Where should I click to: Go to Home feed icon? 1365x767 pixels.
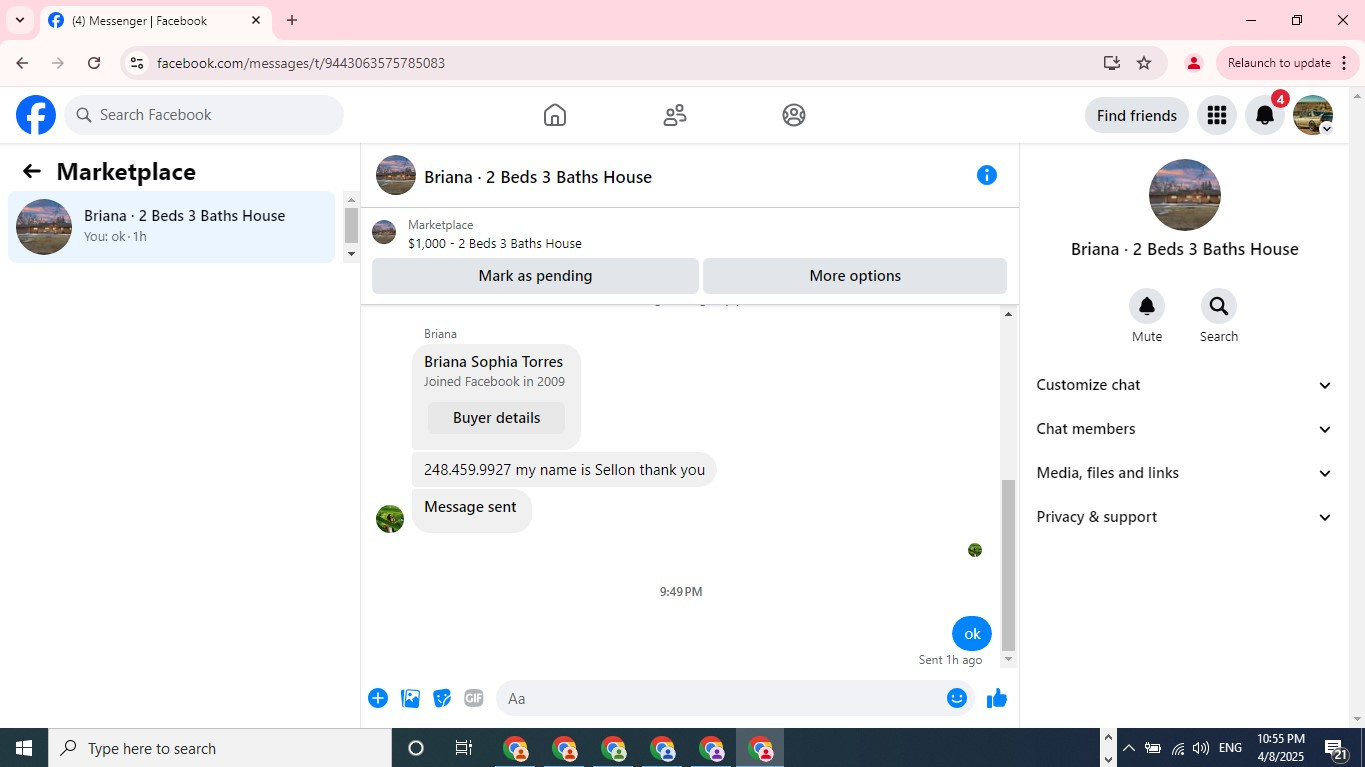[x=555, y=115]
